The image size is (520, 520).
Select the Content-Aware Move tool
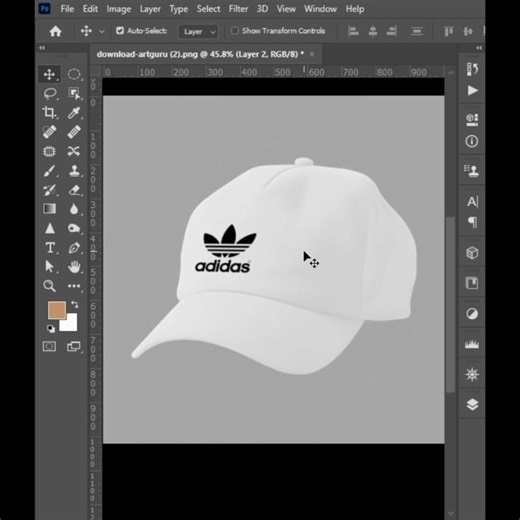pos(74,151)
